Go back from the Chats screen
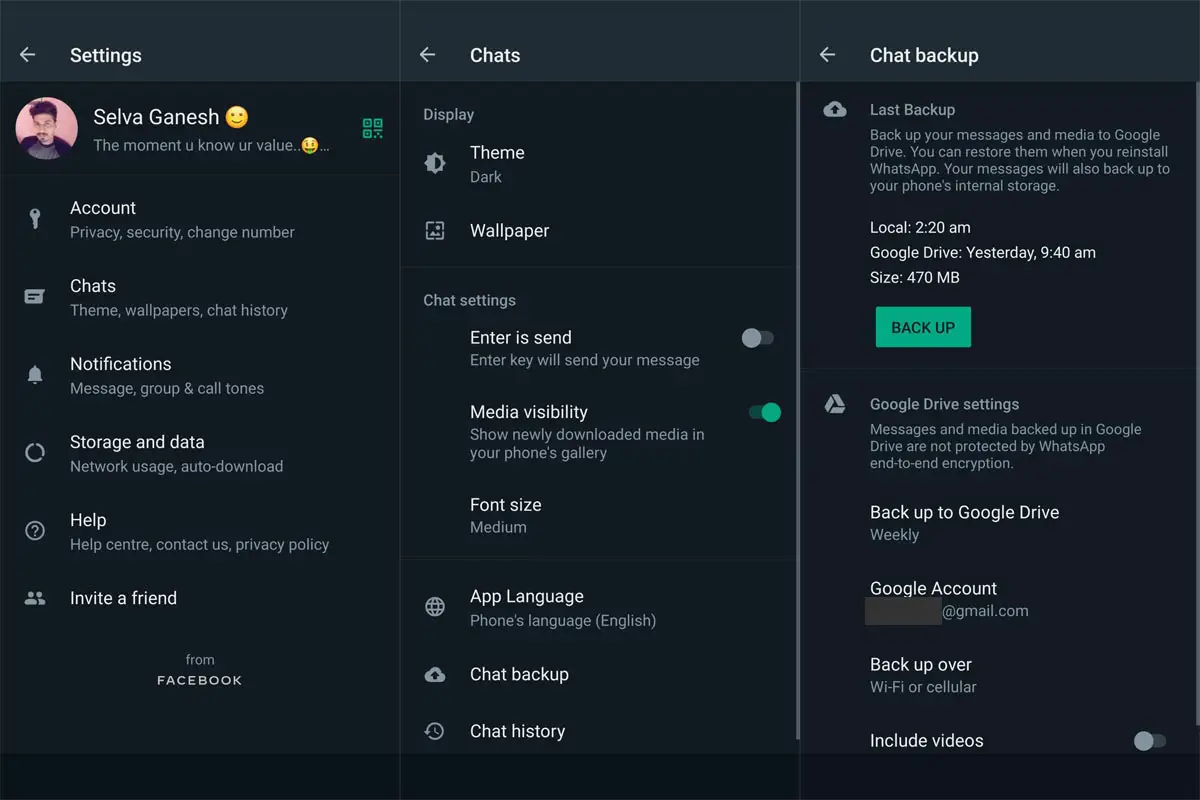Image resolution: width=1200 pixels, height=800 pixels. [x=427, y=55]
